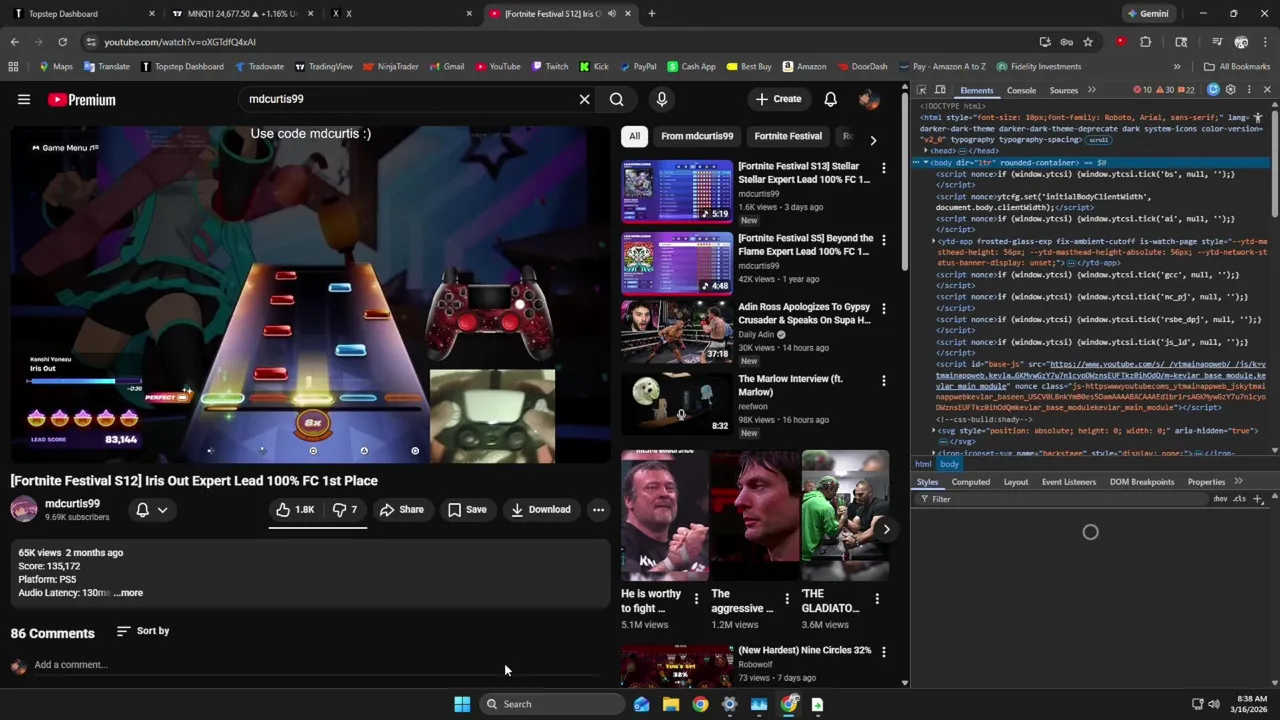The height and width of the screenshot is (720, 1280).
Task: Click the YouTube Premium logo
Action: (82, 100)
